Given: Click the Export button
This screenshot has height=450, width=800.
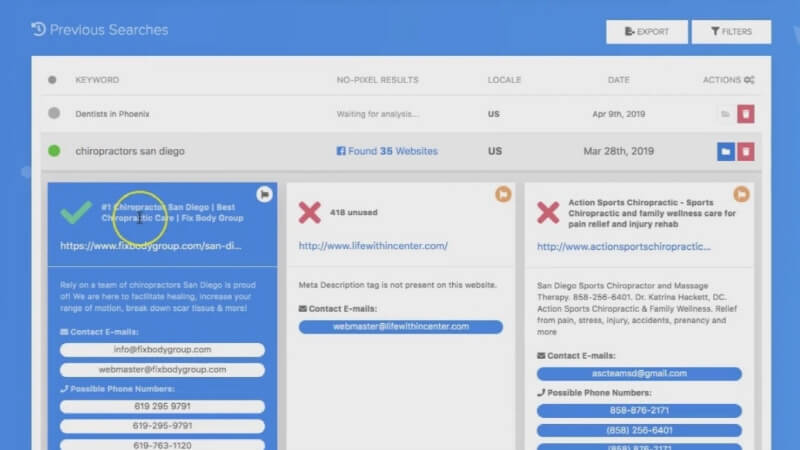Looking at the screenshot, I should pyautogui.click(x=646, y=32).
